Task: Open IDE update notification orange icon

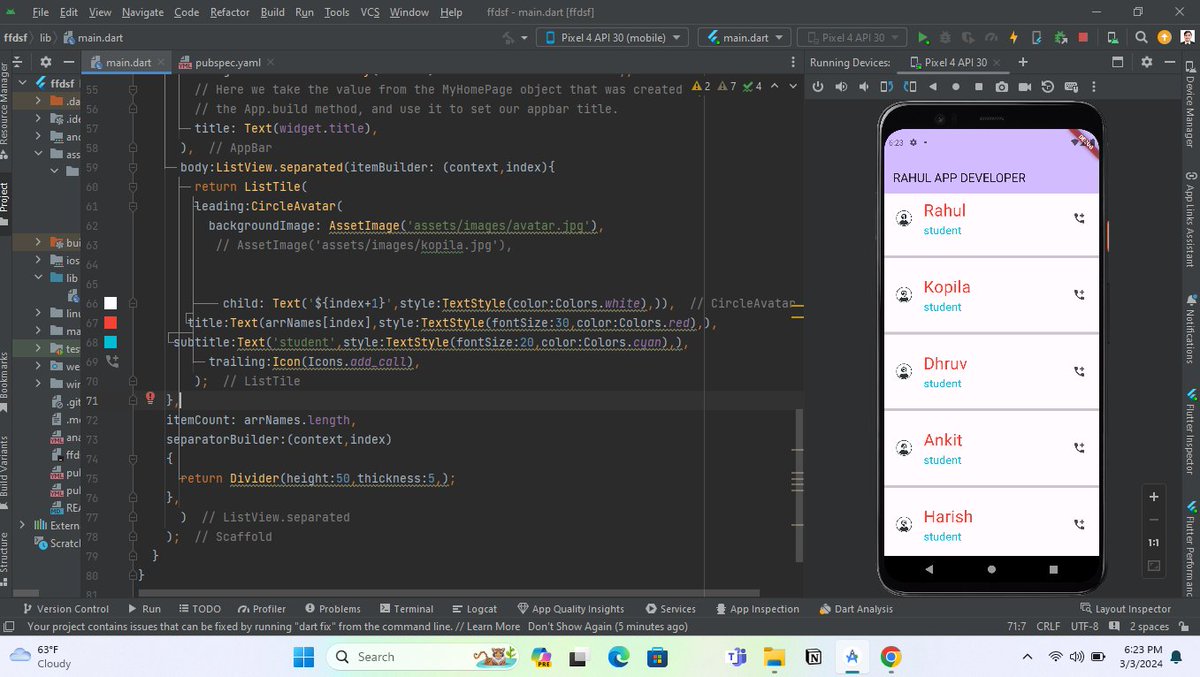Action: tap(1163, 38)
